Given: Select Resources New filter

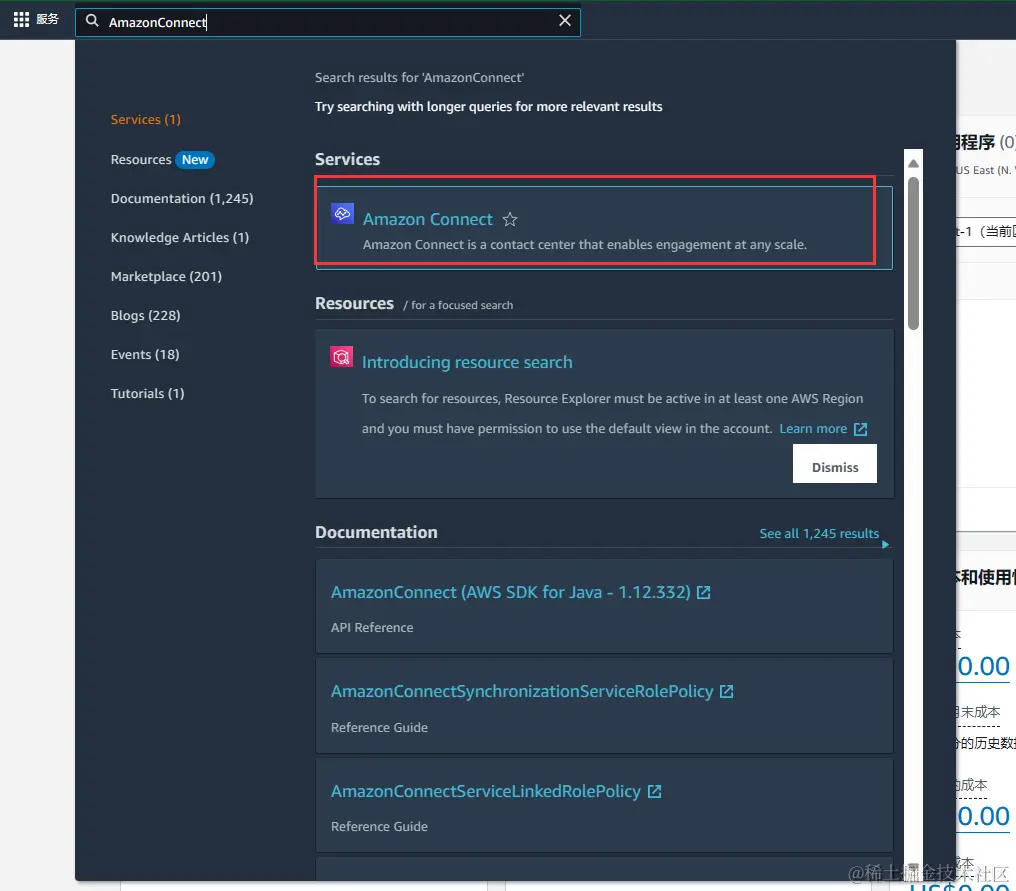Looking at the screenshot, I should pos(162,159).
